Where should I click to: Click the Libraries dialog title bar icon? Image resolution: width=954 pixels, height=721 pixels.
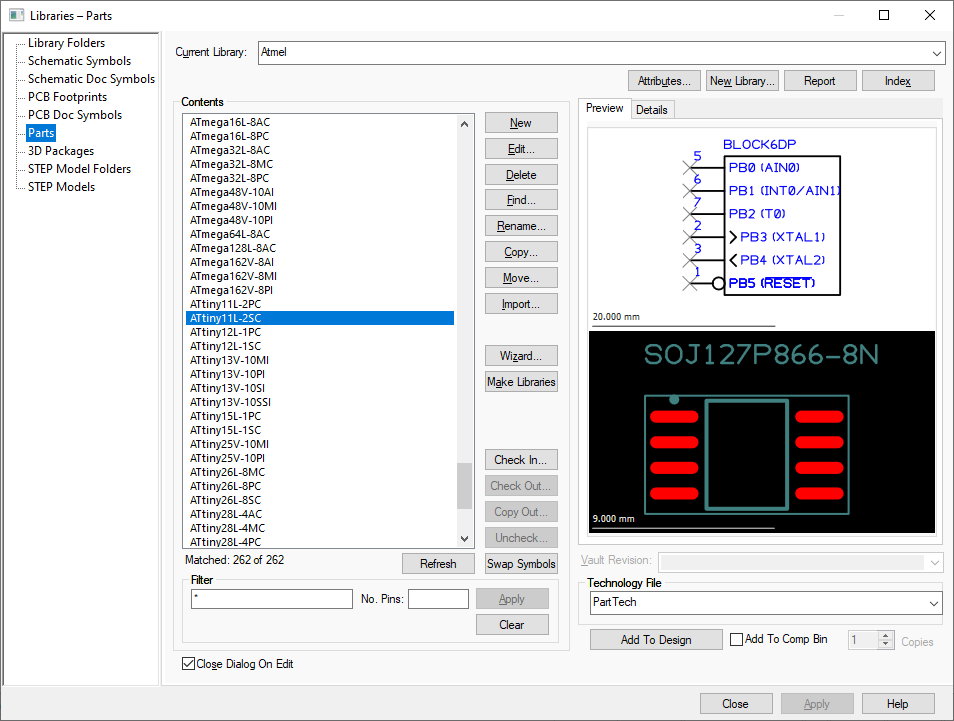coord(16,15)
